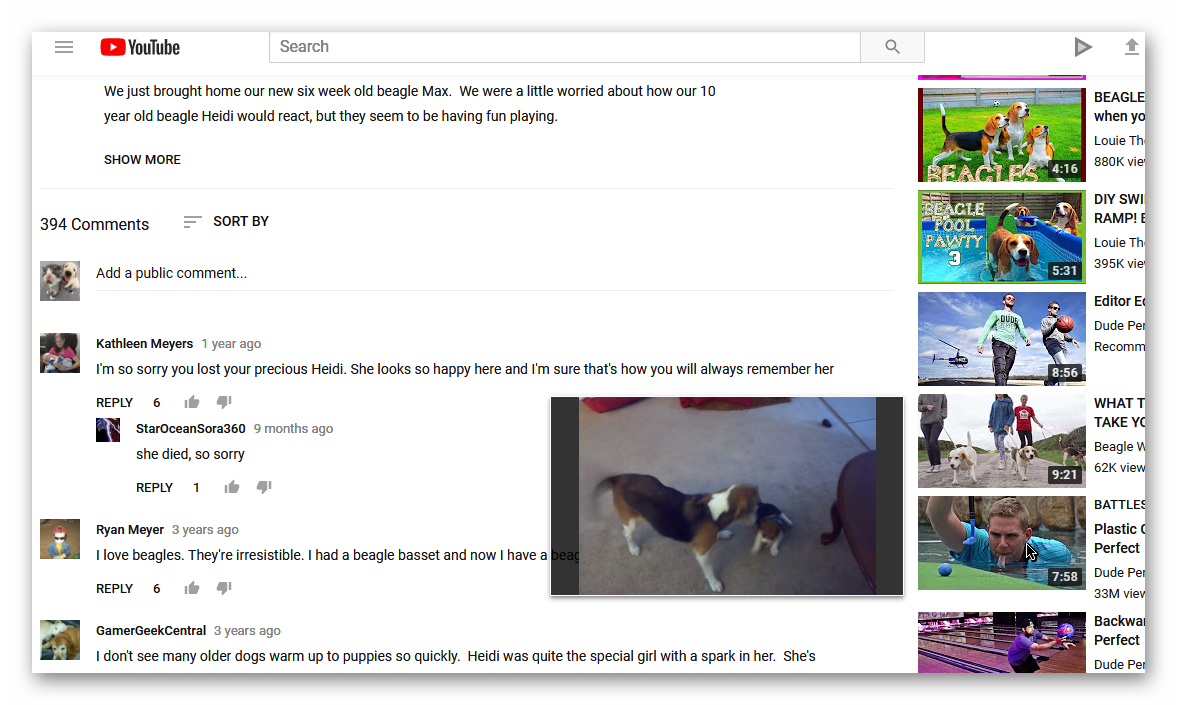Open Kathleen Meyers' channel name
Viewport: 1177px width, 705px height.
(144, 344)
